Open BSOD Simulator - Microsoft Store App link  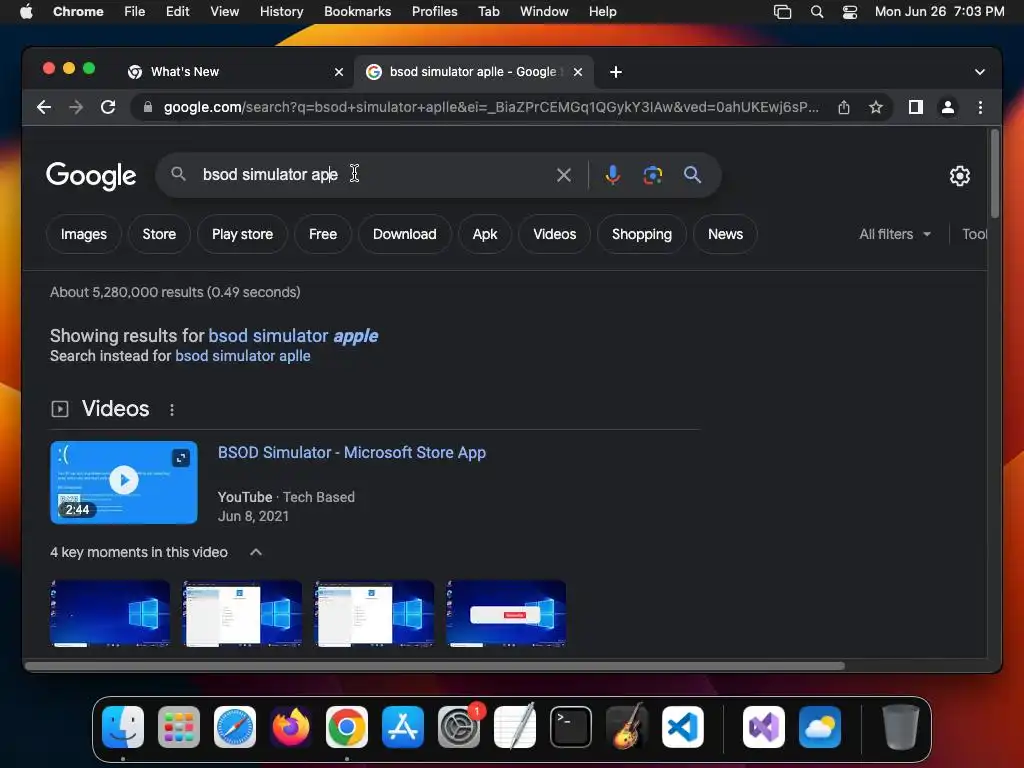point(351,453)
